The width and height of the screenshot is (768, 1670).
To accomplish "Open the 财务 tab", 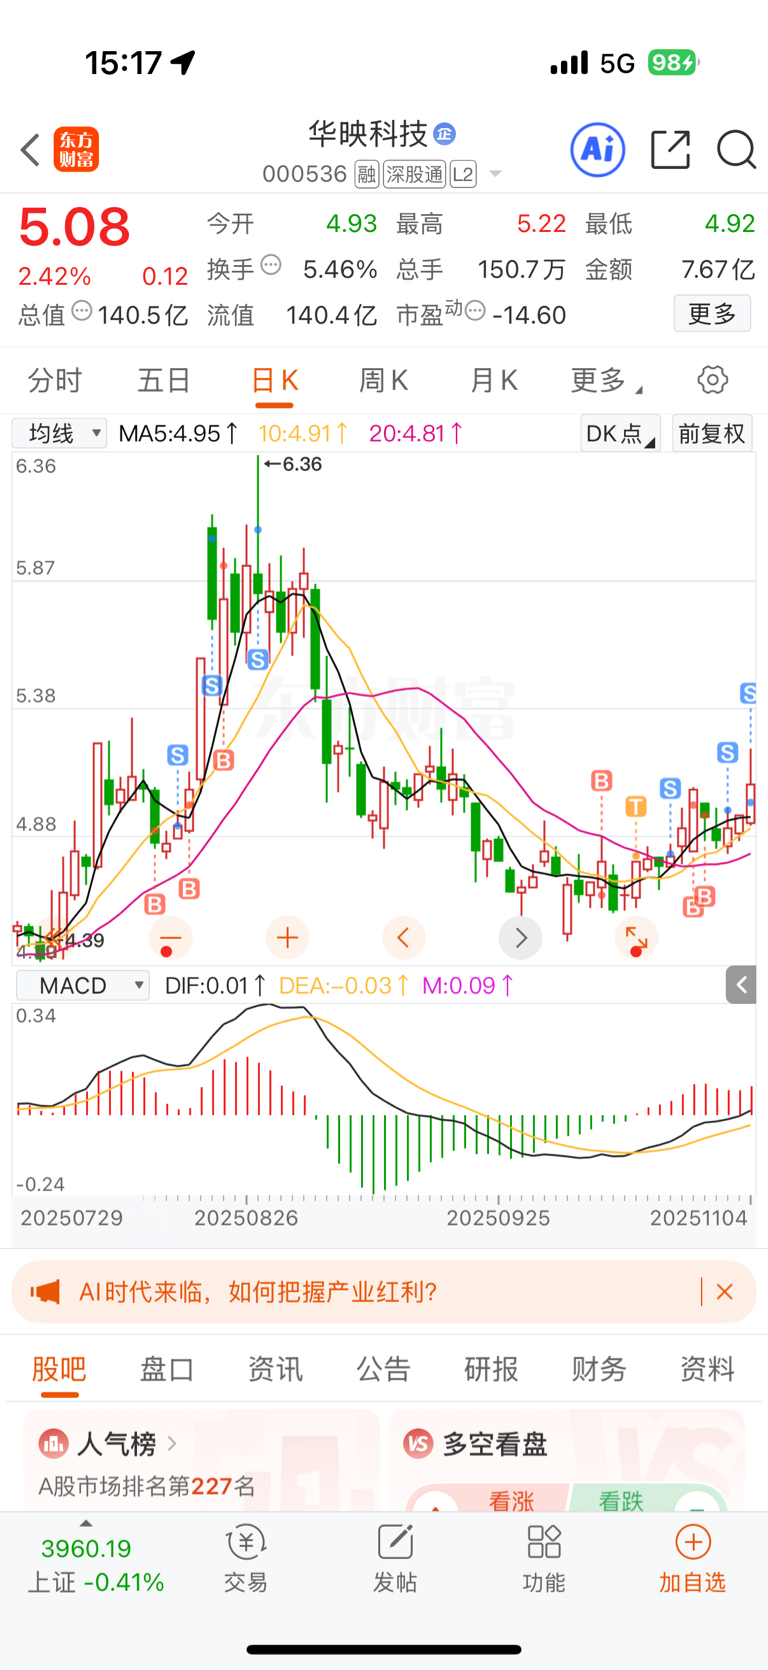I will point(599,1369).
